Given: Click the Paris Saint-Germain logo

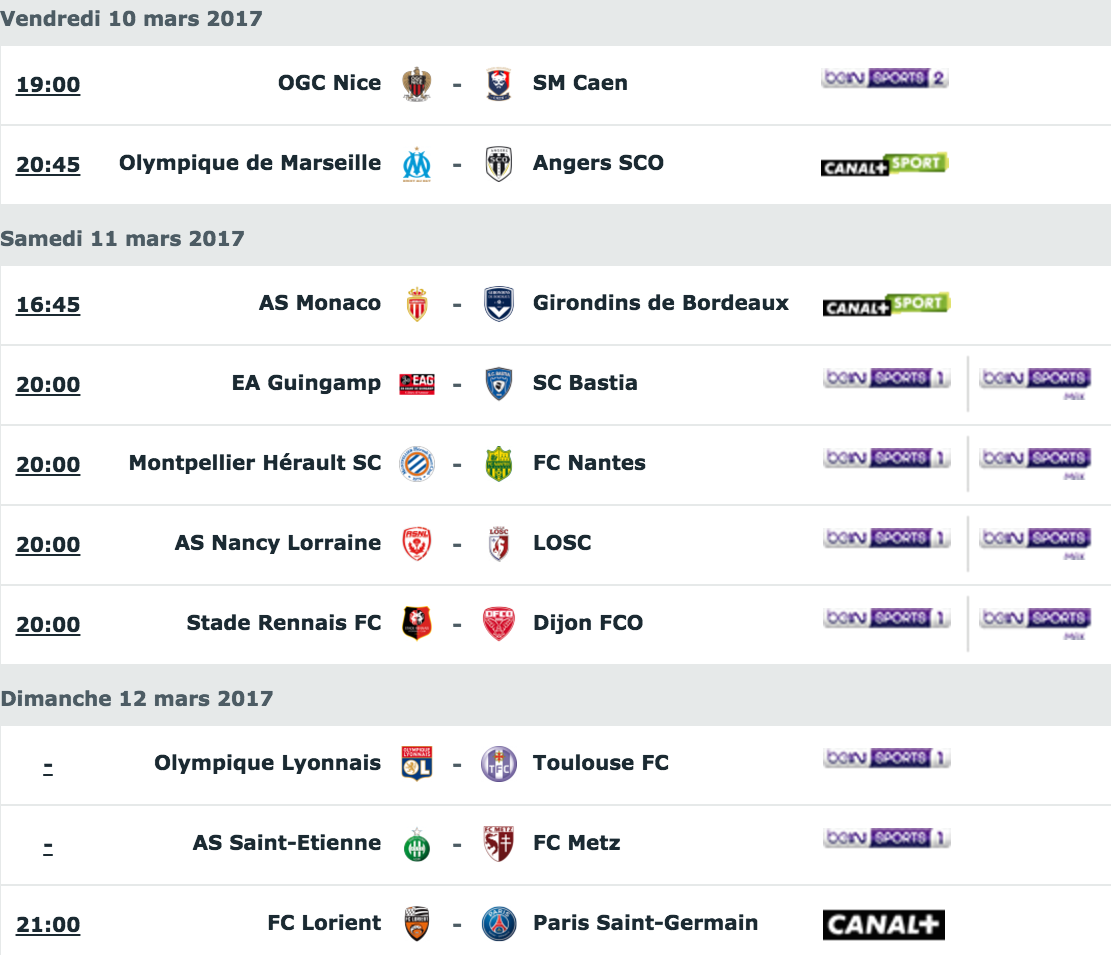Looking at the screenshot, I should point(499,924).
